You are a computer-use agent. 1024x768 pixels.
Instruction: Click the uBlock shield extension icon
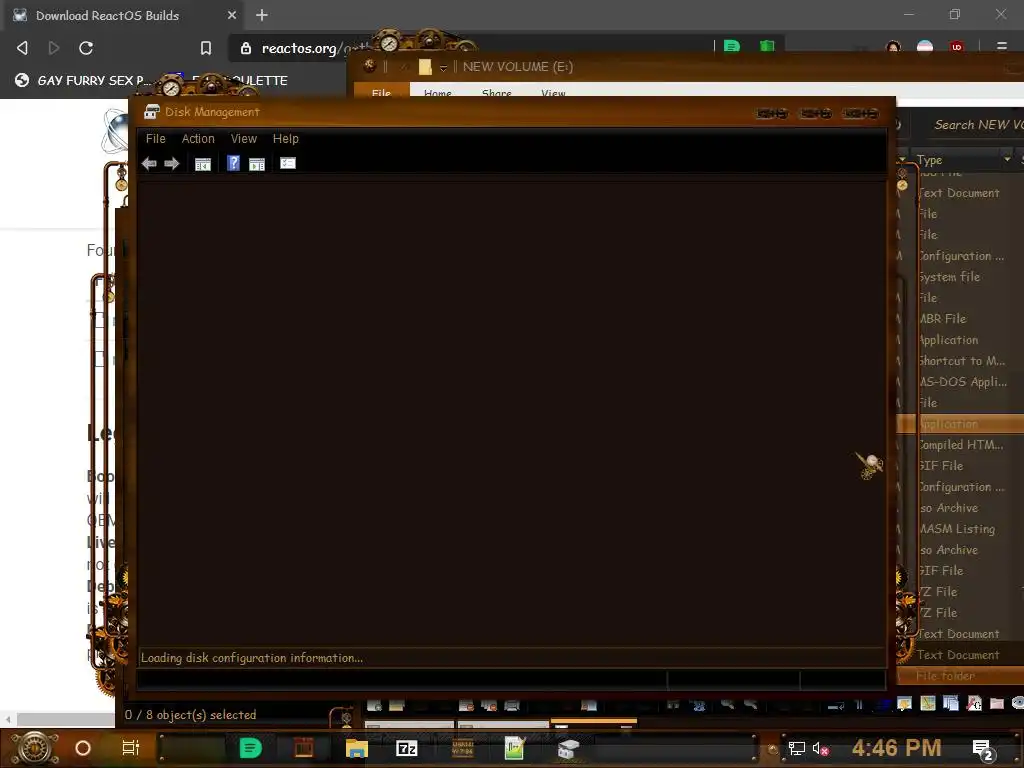coord(957,46)
